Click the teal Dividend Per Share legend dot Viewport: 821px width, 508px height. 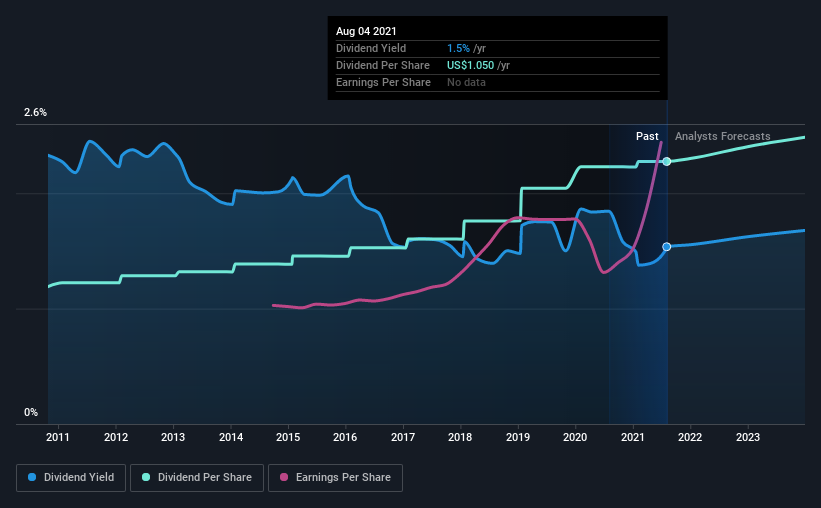(146, 477)
